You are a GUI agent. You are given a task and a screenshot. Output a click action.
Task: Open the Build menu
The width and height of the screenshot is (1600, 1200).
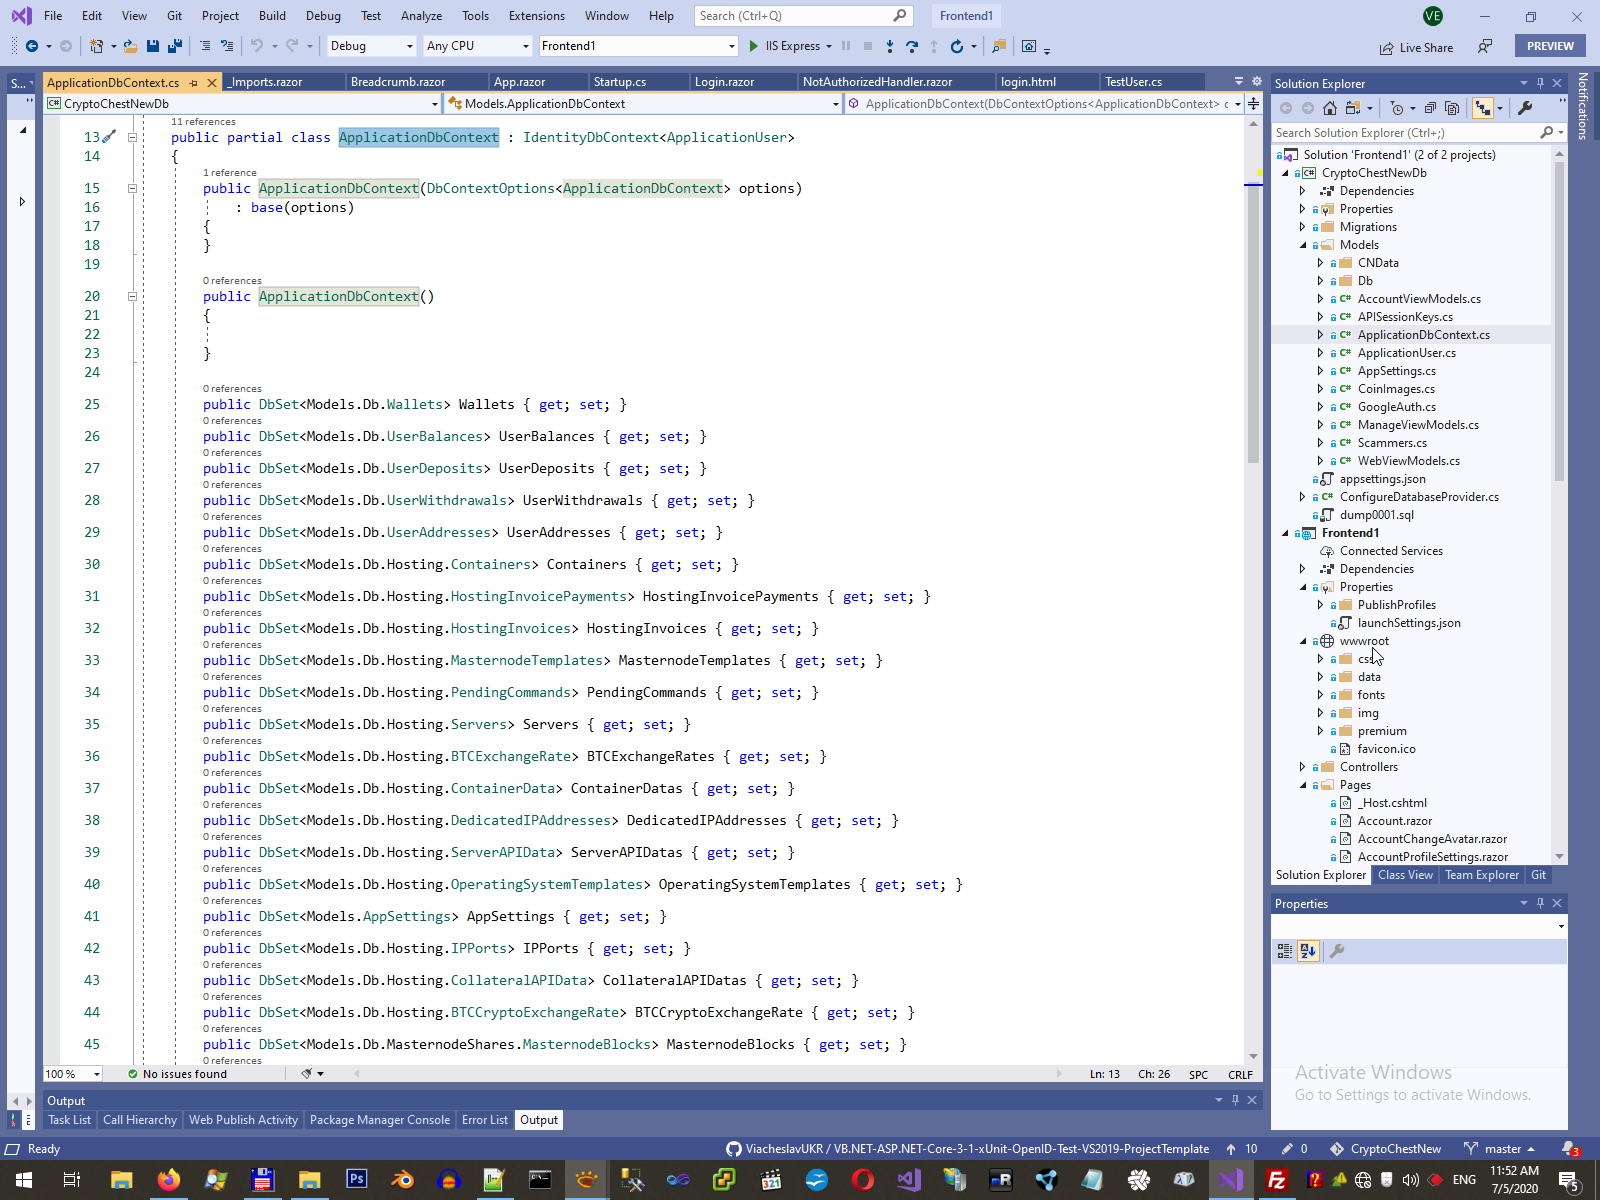click(272, 16)
